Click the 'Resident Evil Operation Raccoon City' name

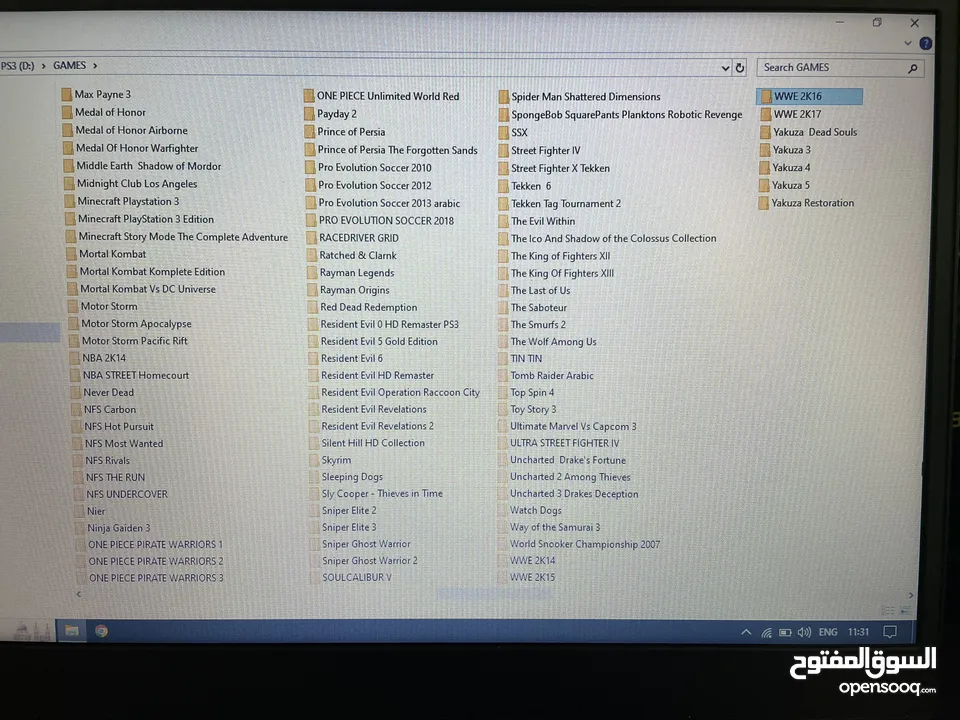point(400,392)
